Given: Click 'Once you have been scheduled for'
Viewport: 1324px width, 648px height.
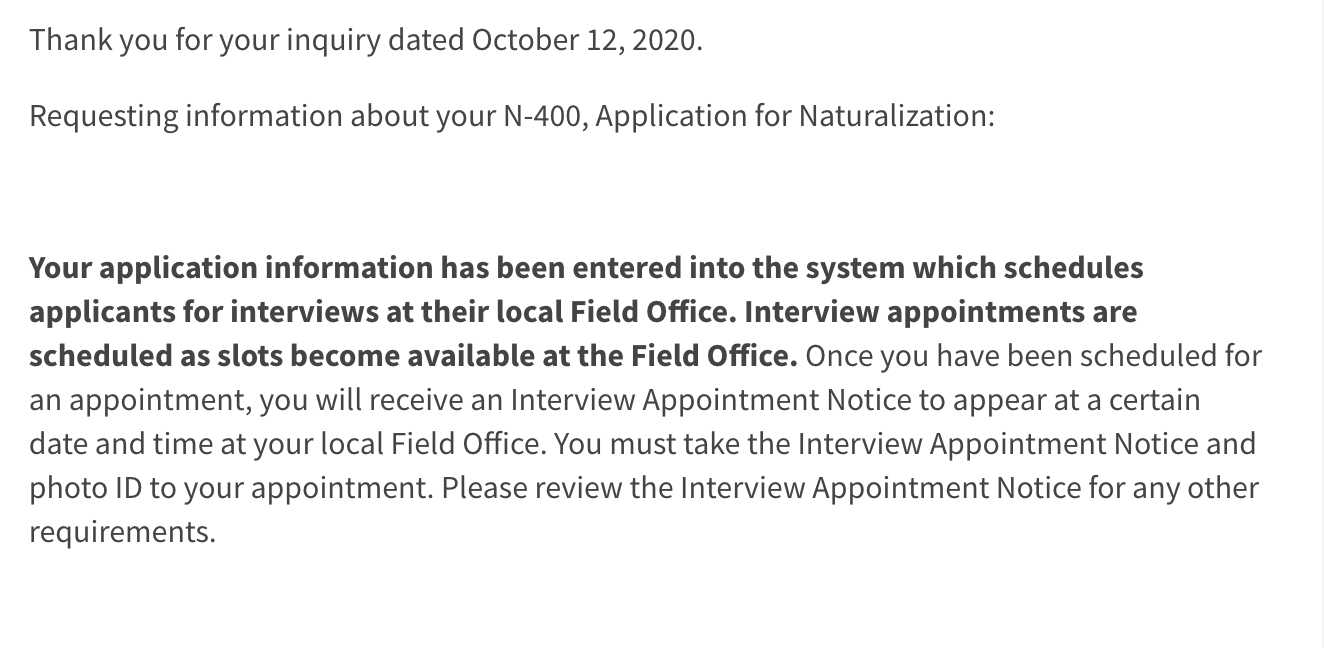Looking at the screenshot, I should pyautogui.click(x=1033, y=356).
